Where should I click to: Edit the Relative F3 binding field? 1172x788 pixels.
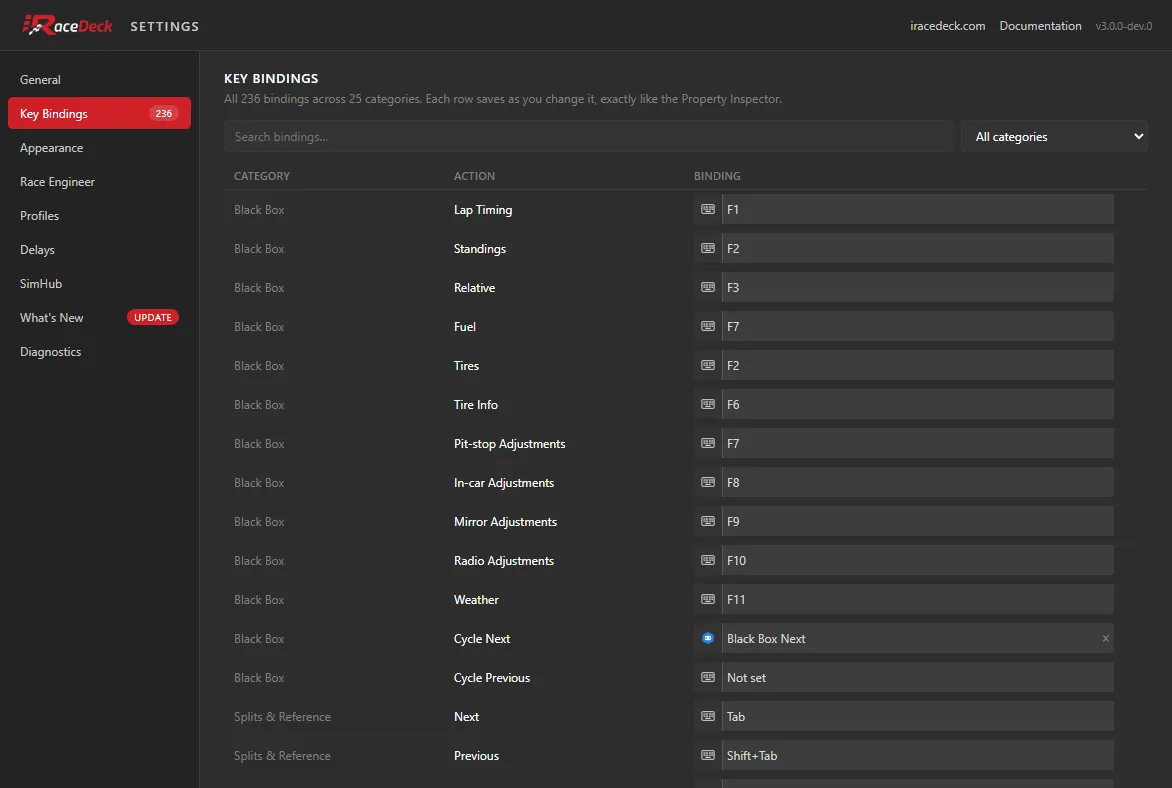click(917, 287)
